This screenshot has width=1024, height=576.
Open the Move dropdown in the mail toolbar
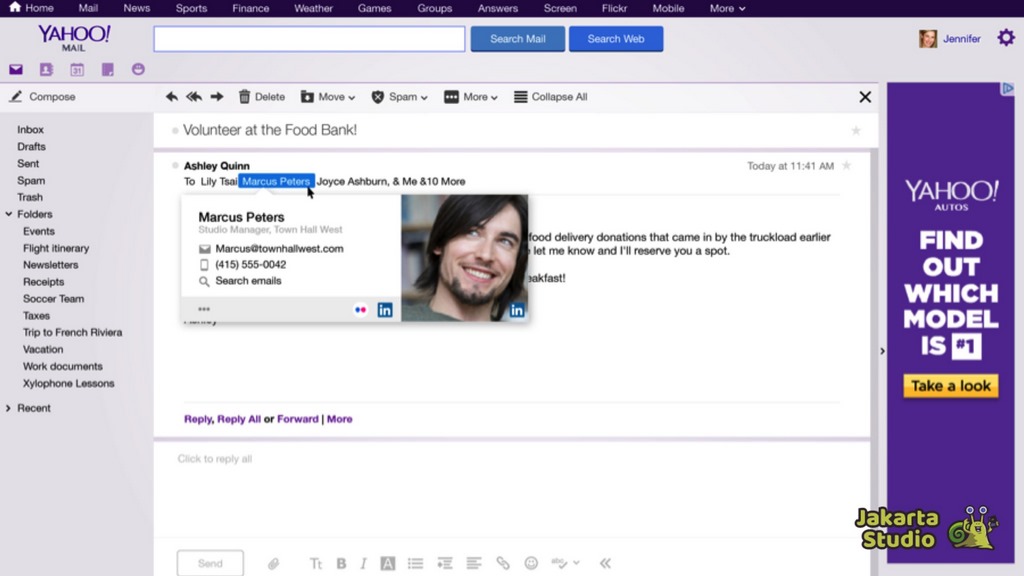tap(328, 97)
